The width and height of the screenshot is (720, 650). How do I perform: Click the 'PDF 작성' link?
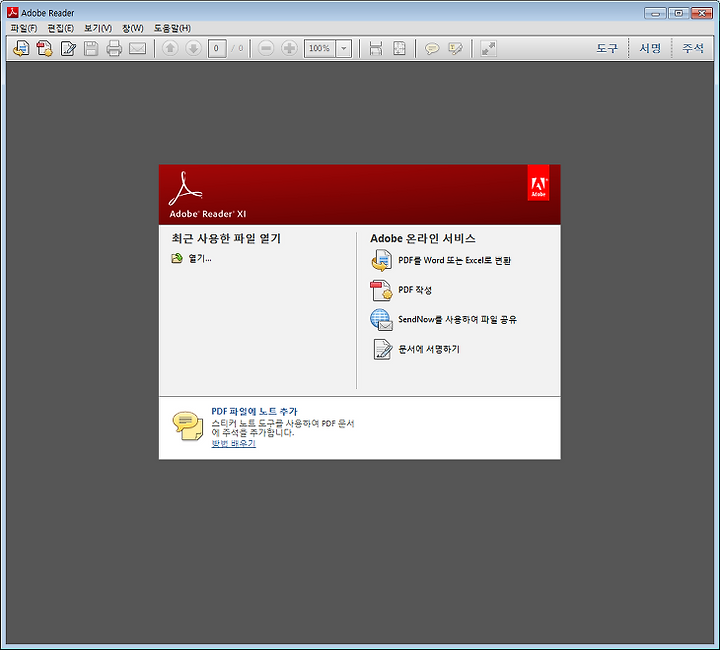415,290
